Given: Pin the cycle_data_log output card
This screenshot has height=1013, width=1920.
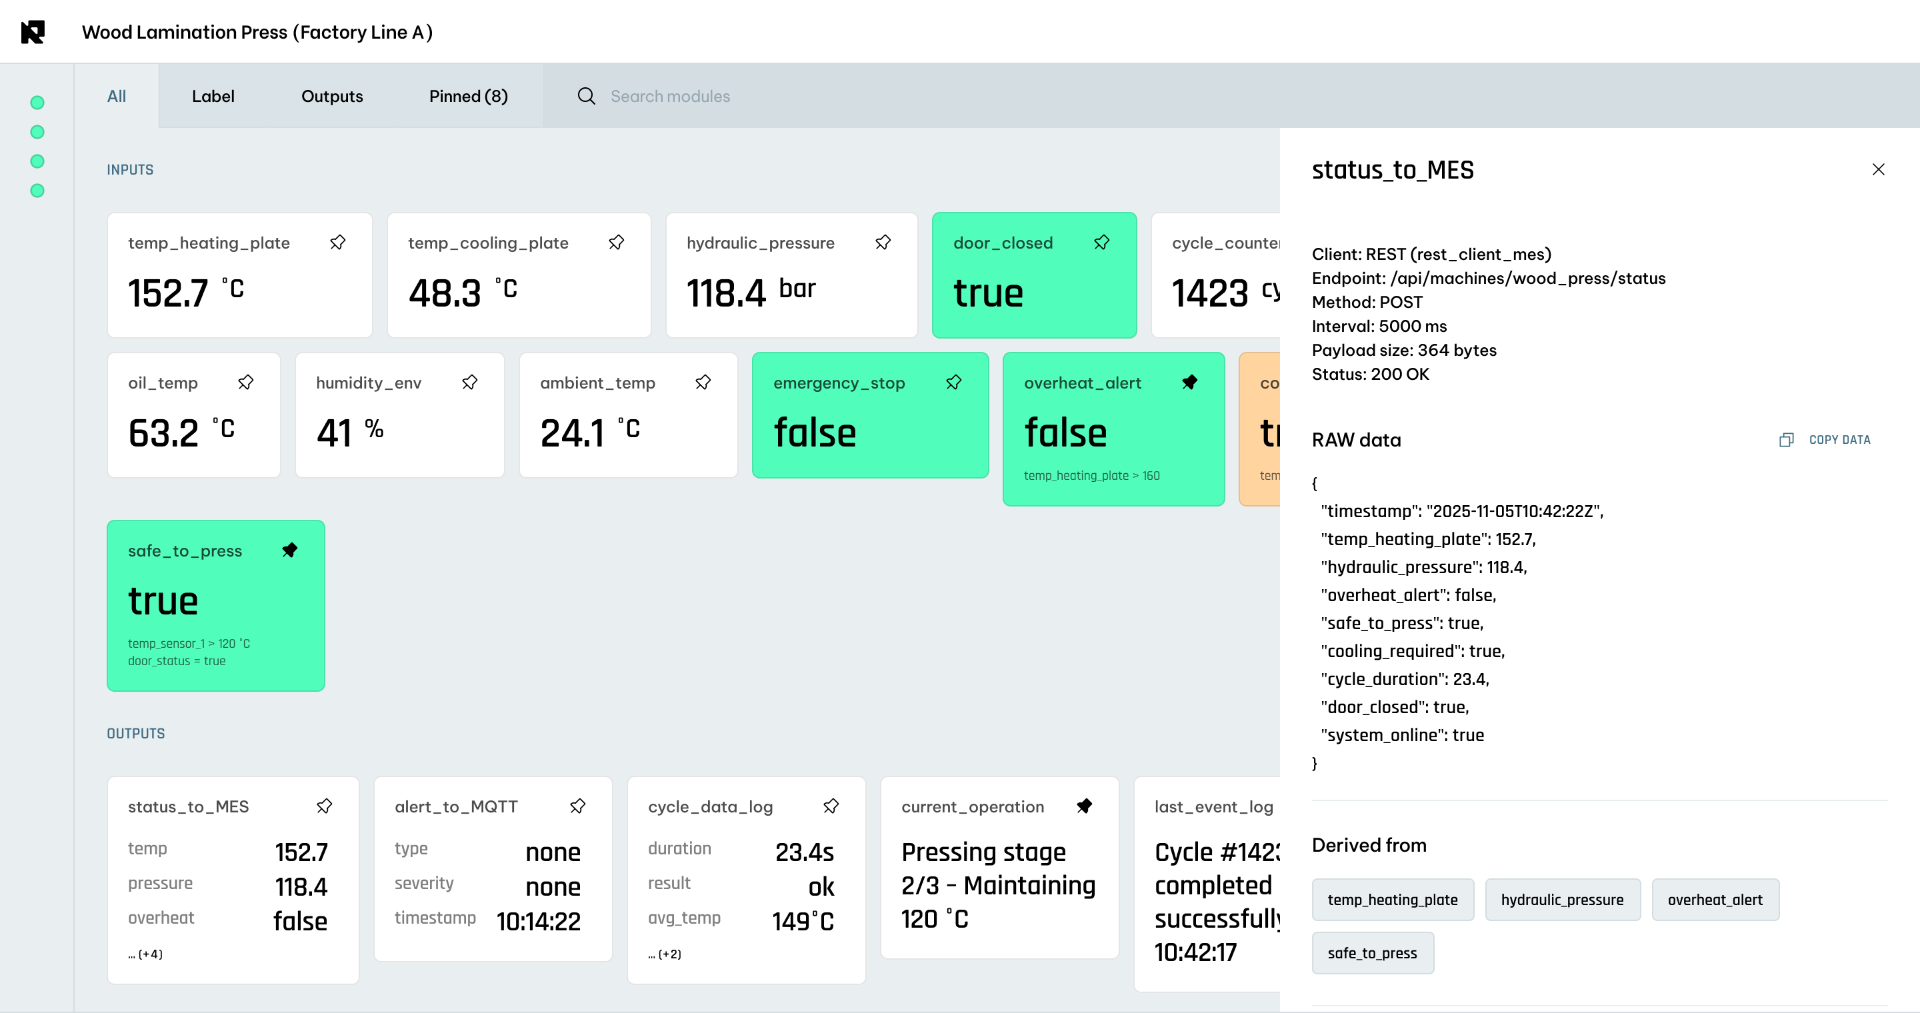Looking at the screenshot, I should pos(831,807).
